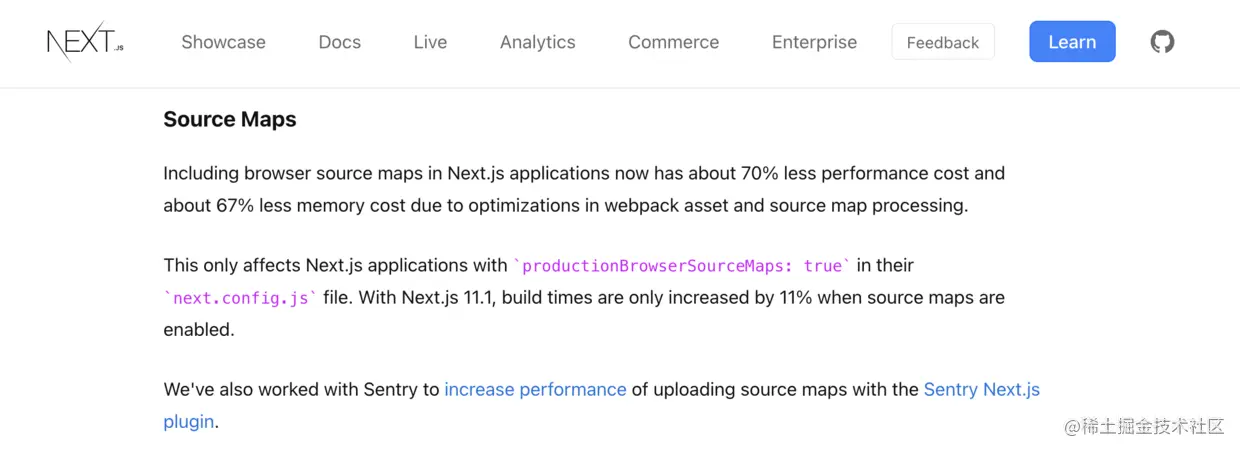Image resolution: width=1240 pixels, height=452 pixels.
Task: Go to the Docs page
Action: click(x=339, y=42)
